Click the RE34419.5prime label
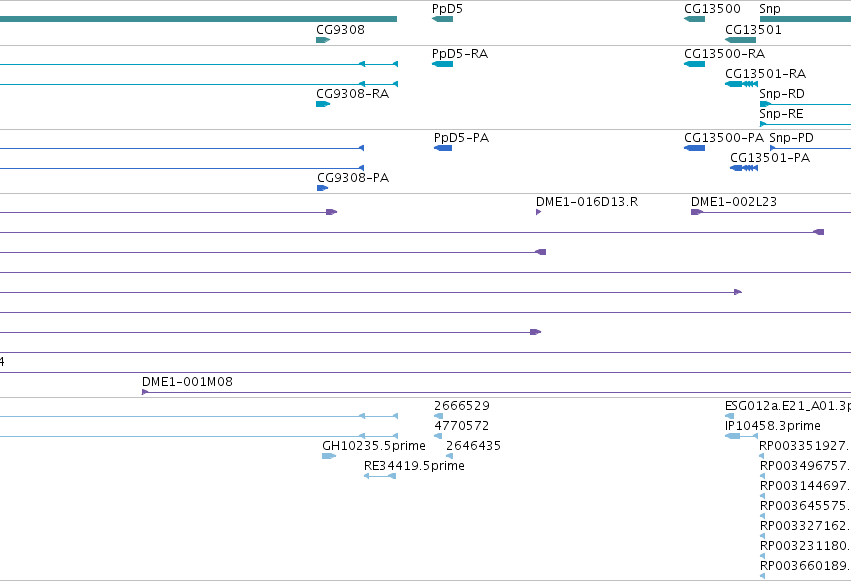Screen dimensions: 851x581 click(414, 466)
